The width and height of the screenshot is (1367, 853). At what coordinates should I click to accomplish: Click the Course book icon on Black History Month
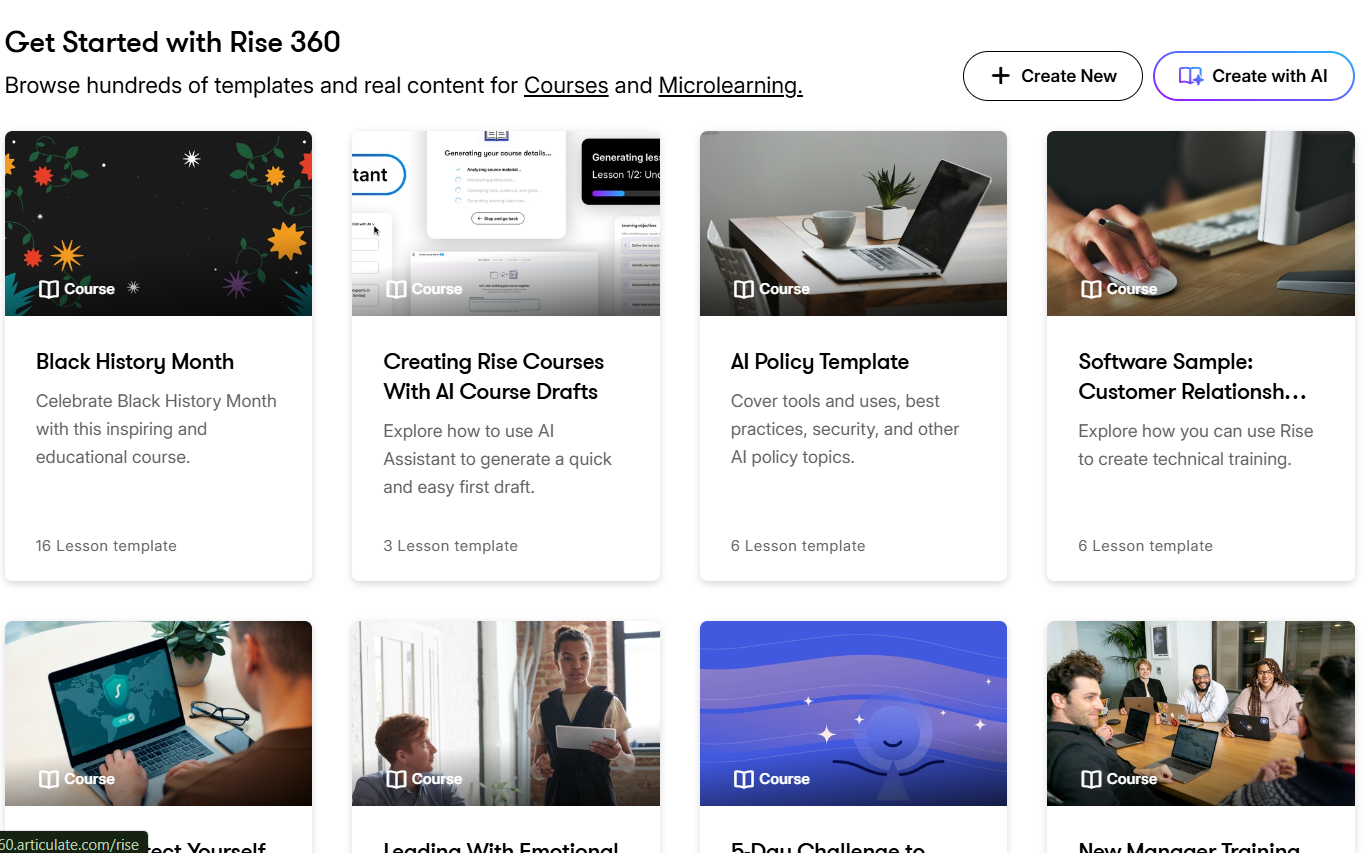pos(48,289)
